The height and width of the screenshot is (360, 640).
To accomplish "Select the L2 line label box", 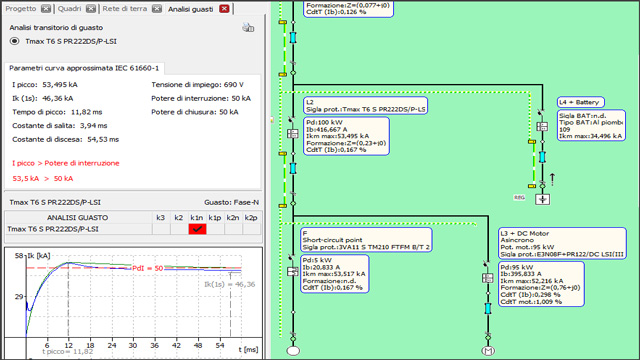I will point(365,106).
